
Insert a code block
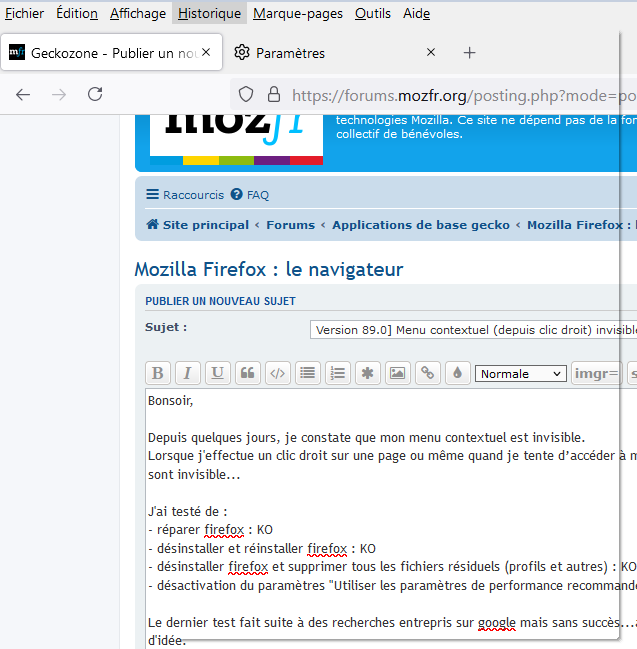(277, 373)
